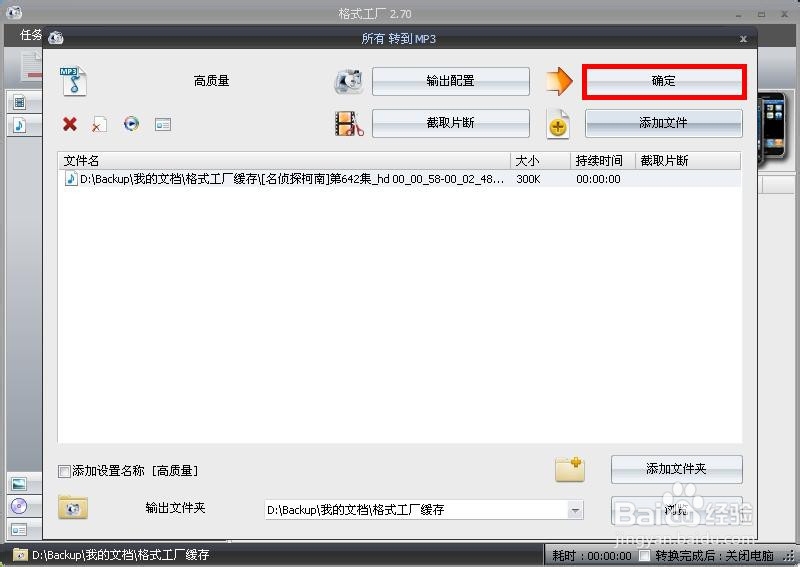
Task: Click the 添加文件夹 button
Action: click(x=677, y=469)
